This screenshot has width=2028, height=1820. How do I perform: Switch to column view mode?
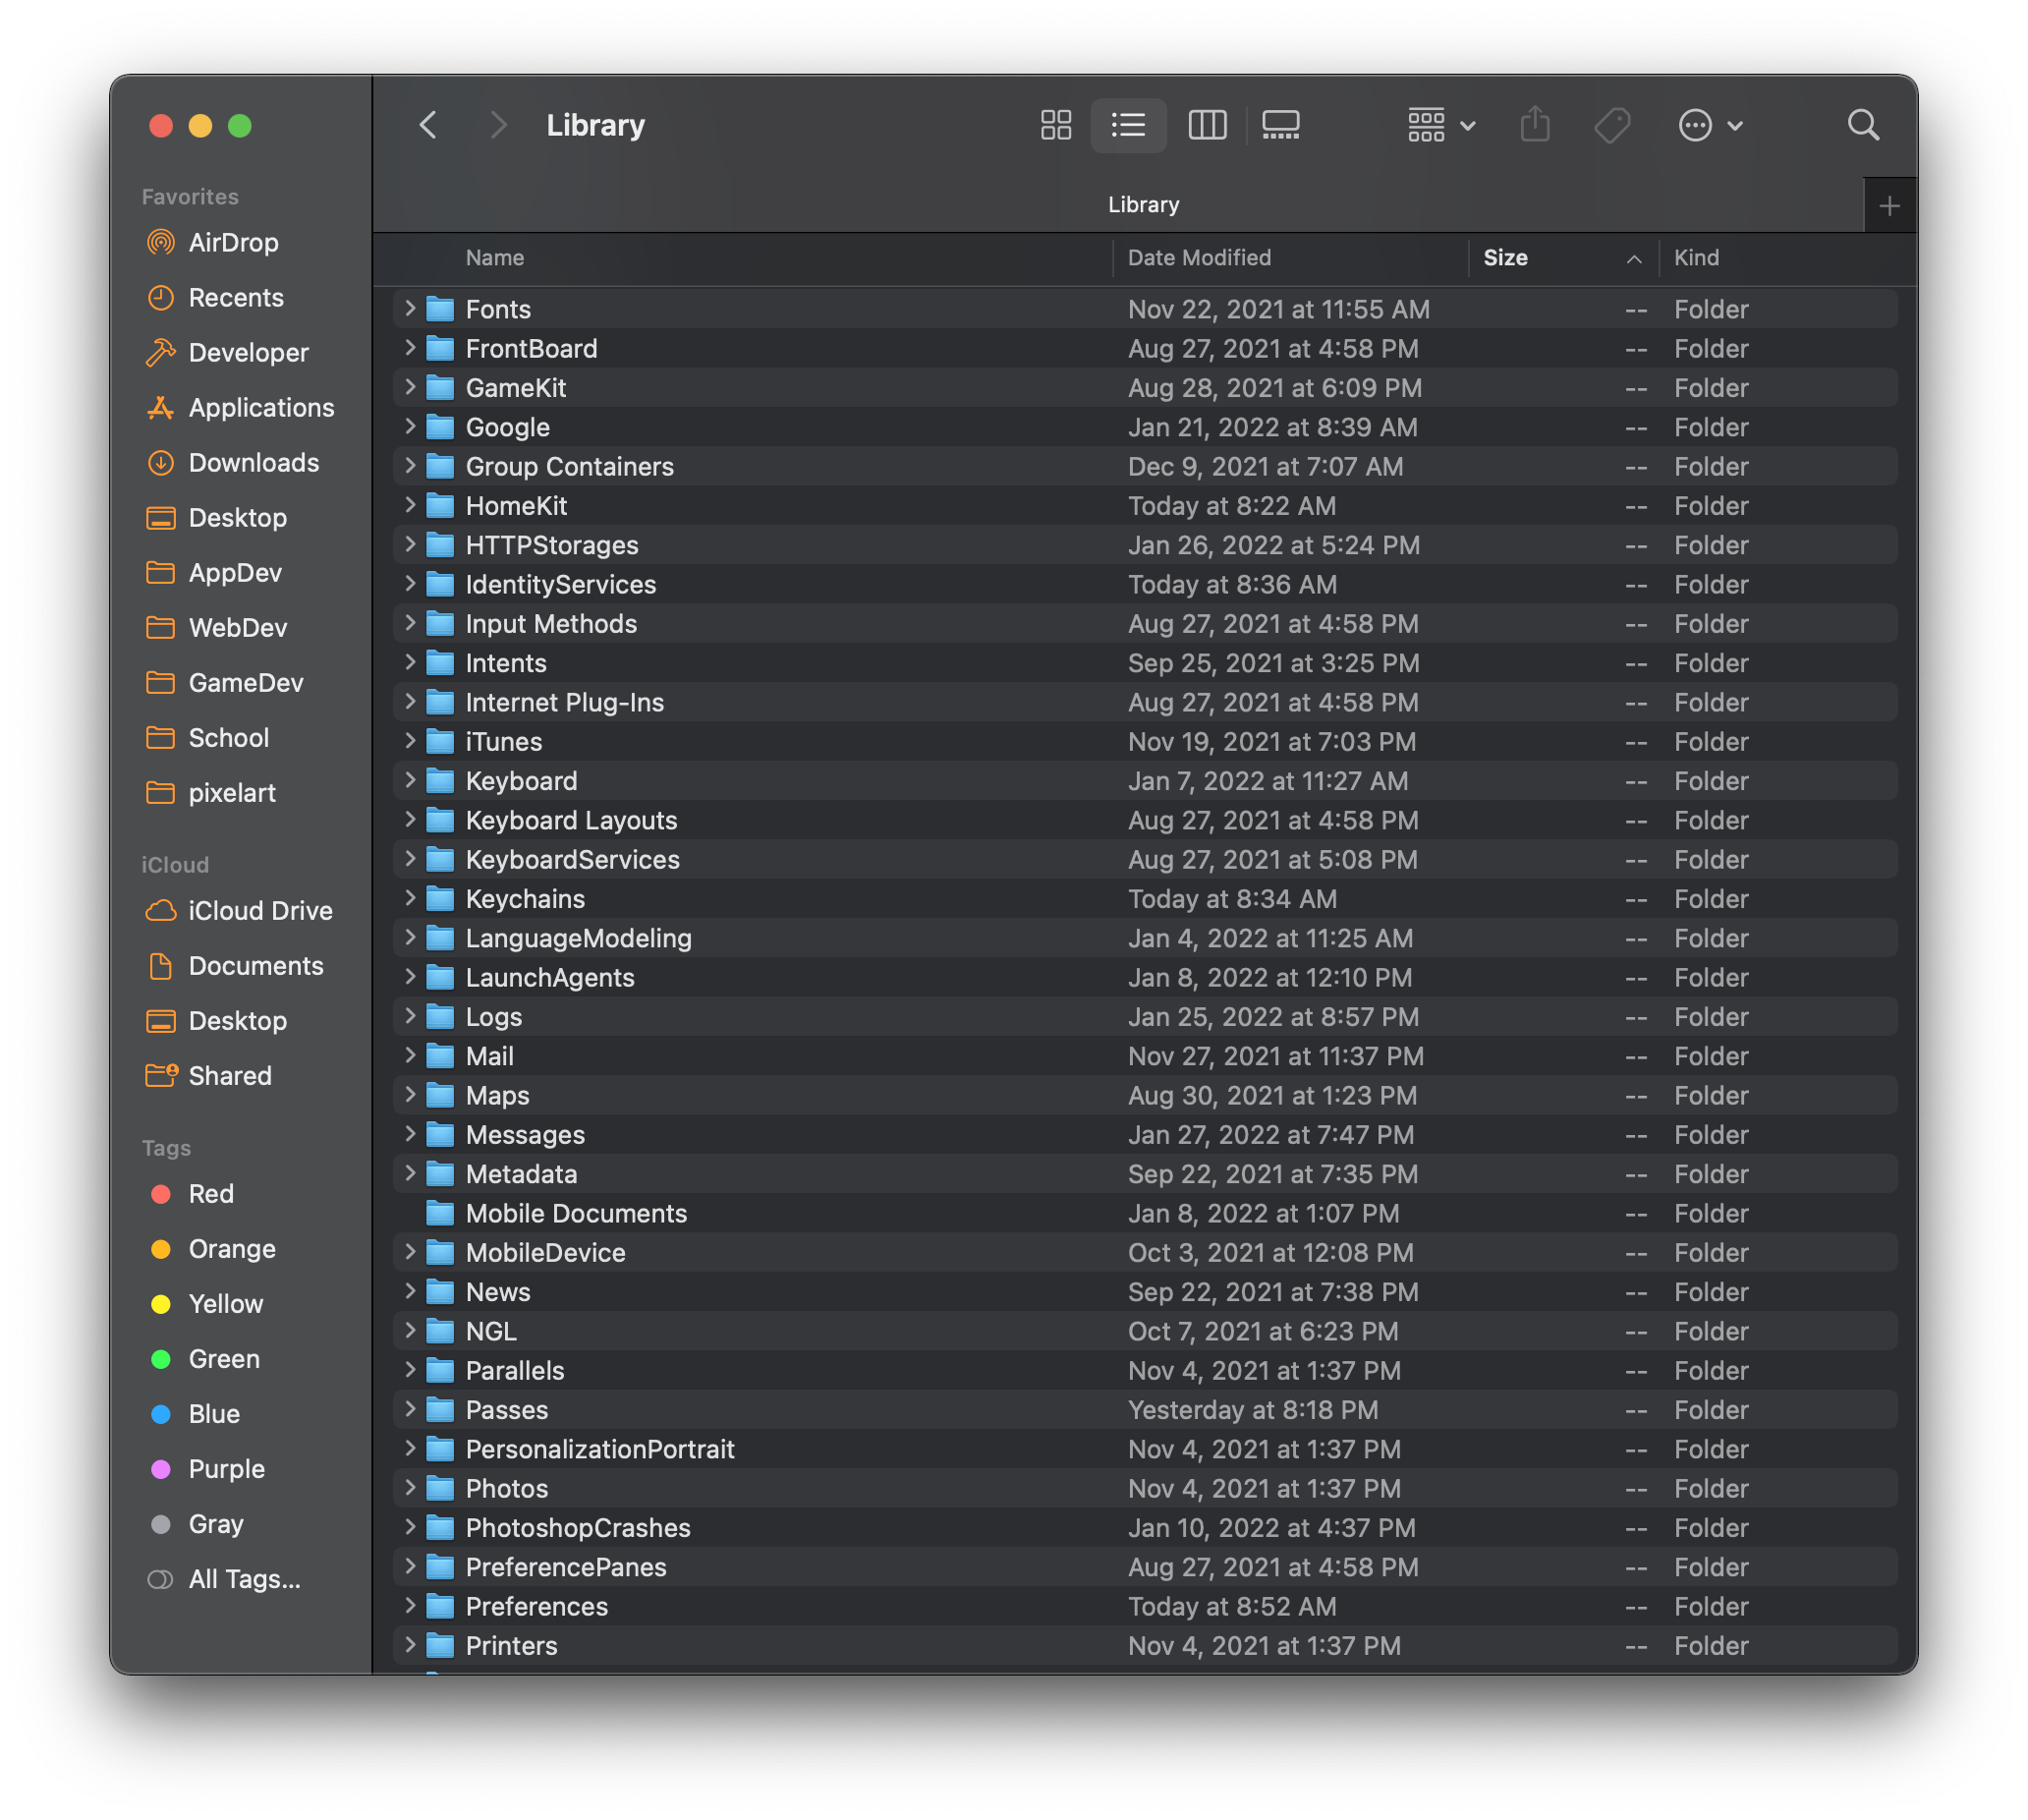(1206, 125)
